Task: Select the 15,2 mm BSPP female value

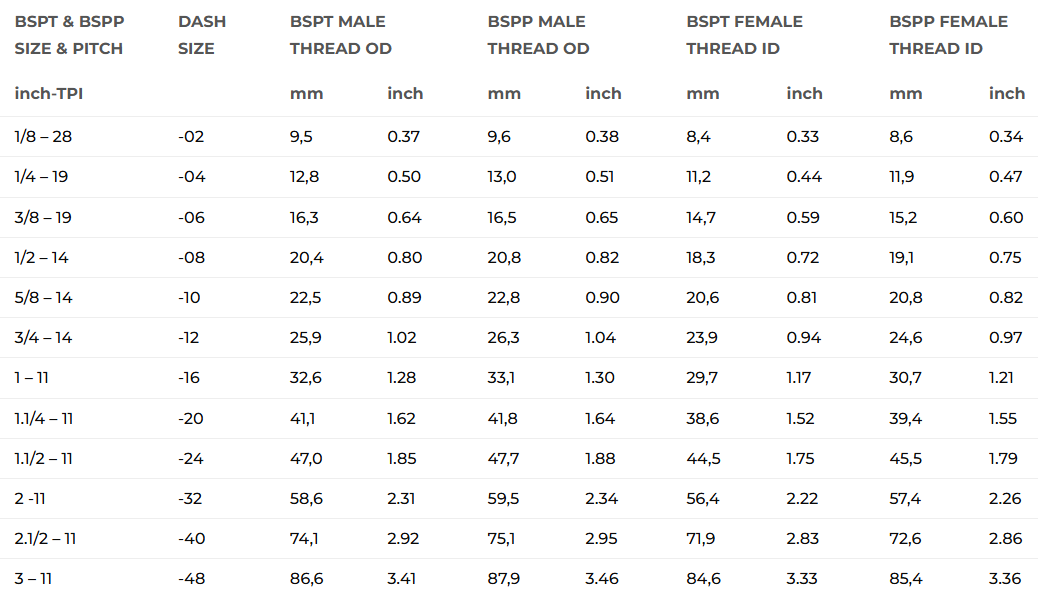Action: [x=906, y=217]
